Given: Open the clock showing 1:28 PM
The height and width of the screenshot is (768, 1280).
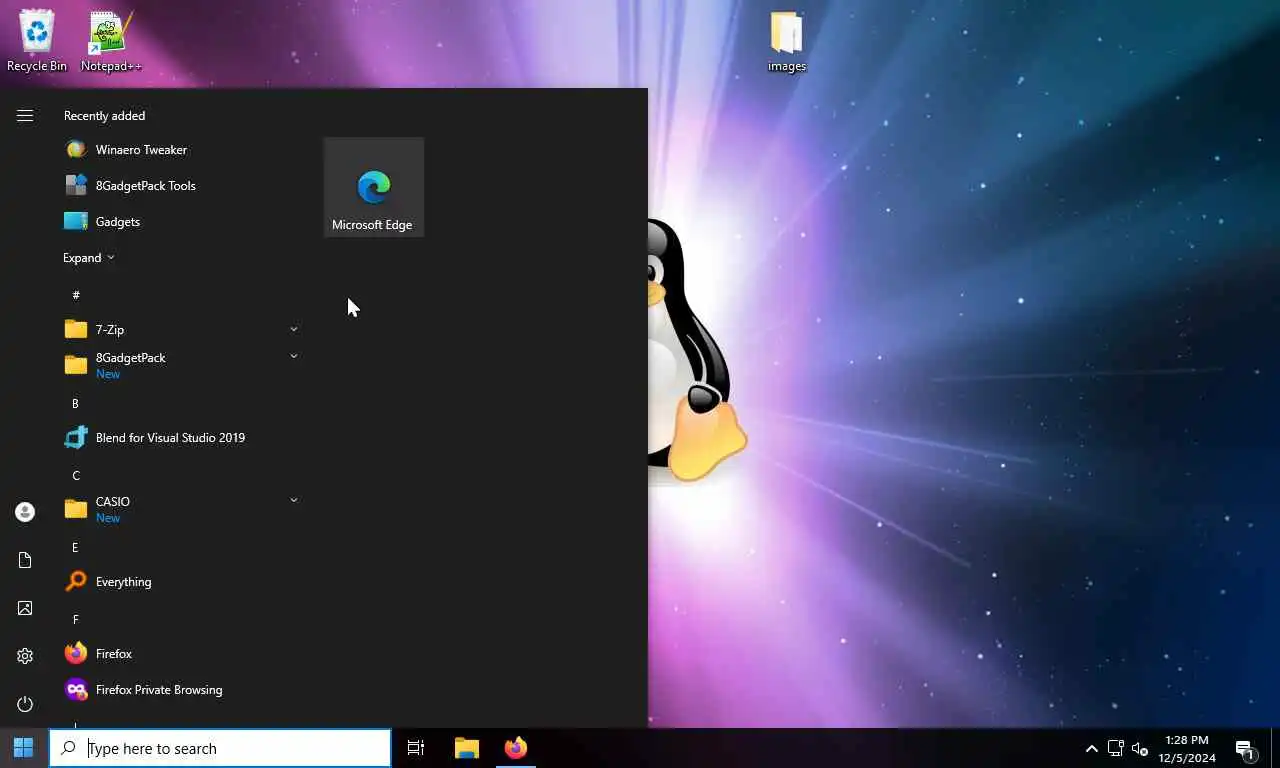Looking at the screenshot, I should click(1189, 748).
